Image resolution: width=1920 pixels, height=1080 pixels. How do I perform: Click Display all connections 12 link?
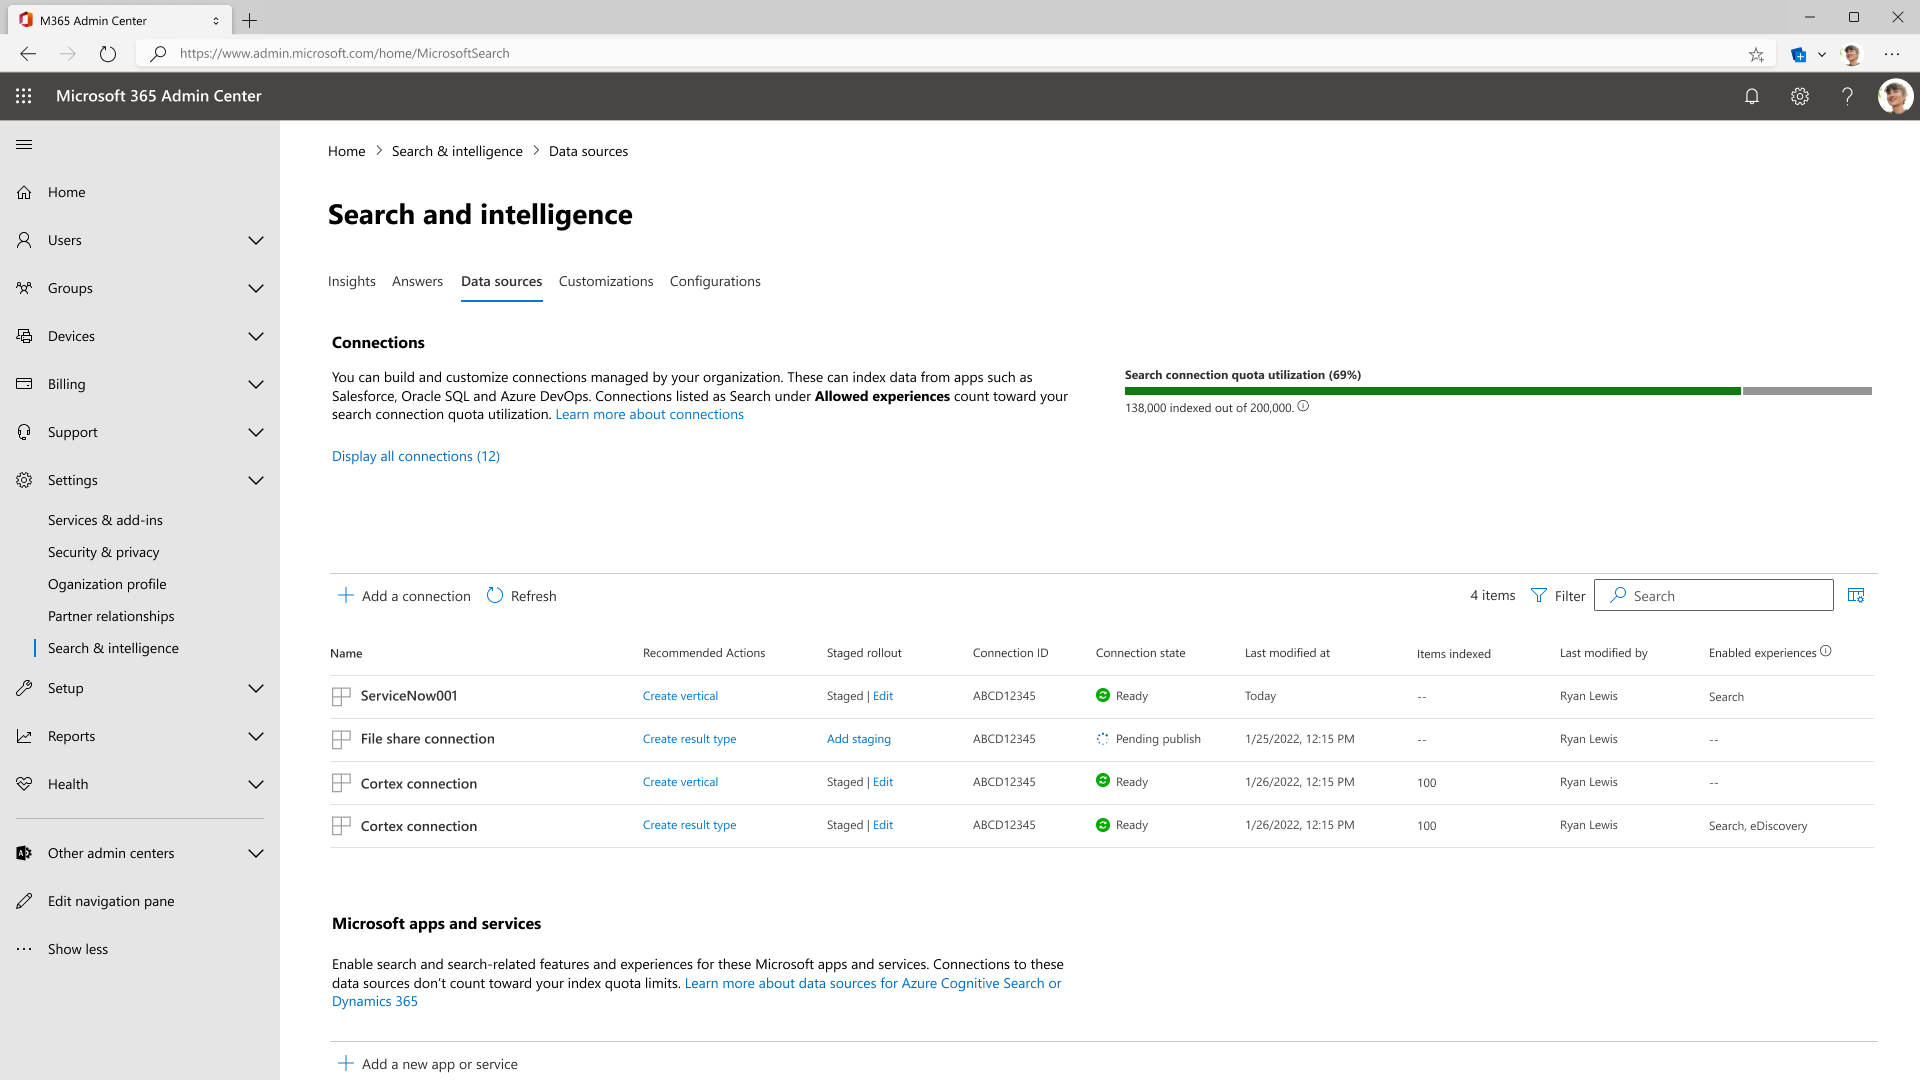415,456
